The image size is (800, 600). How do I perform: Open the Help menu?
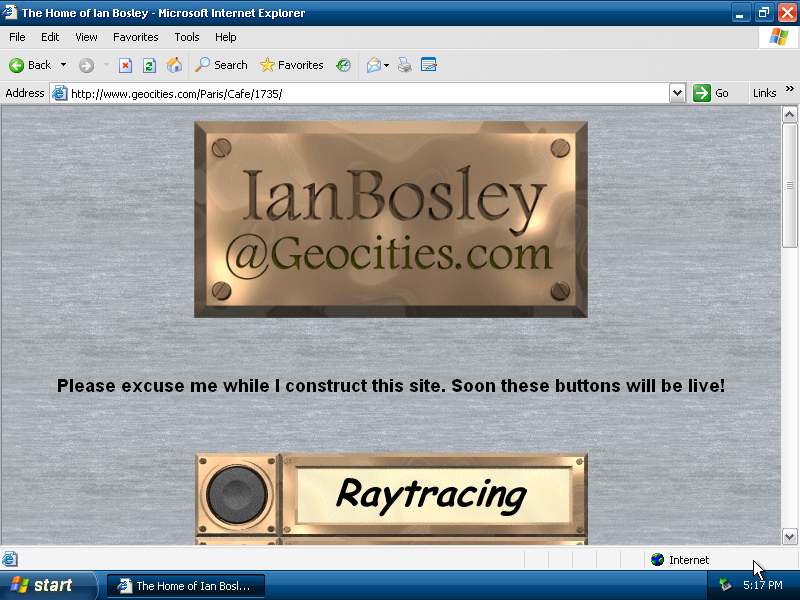click(226, 37)
